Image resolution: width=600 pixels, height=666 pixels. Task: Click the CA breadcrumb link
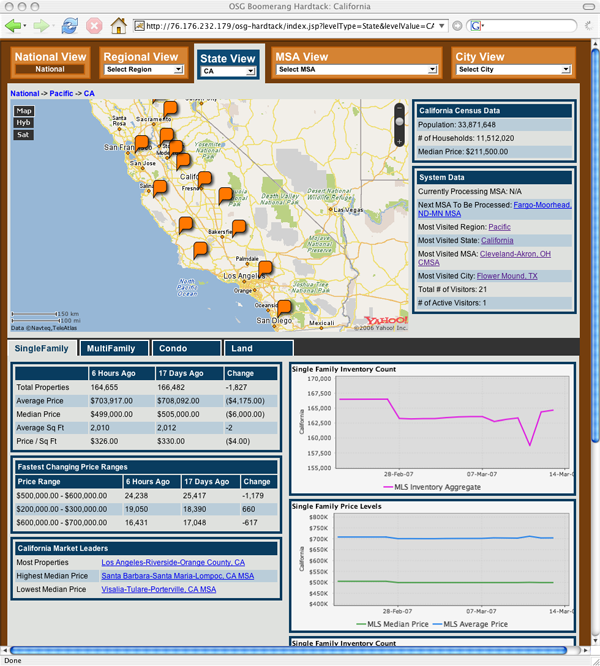(x=89, y=93)
